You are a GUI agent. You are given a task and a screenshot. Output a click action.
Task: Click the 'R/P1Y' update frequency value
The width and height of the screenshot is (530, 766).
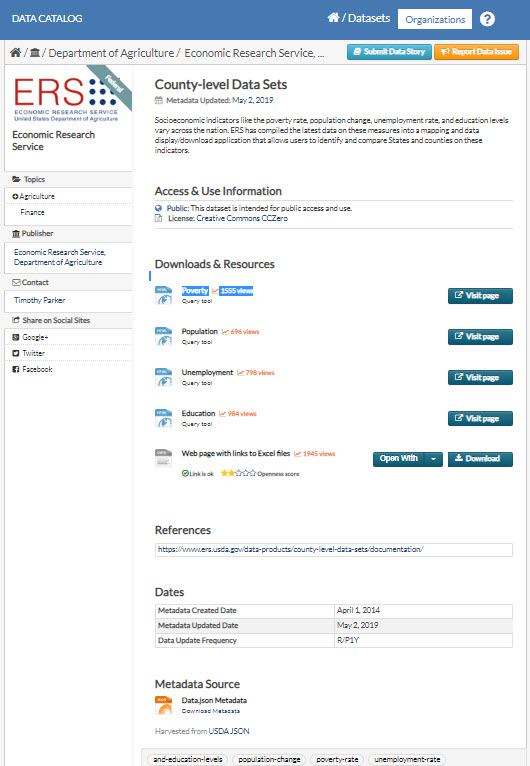pos(348,640)
